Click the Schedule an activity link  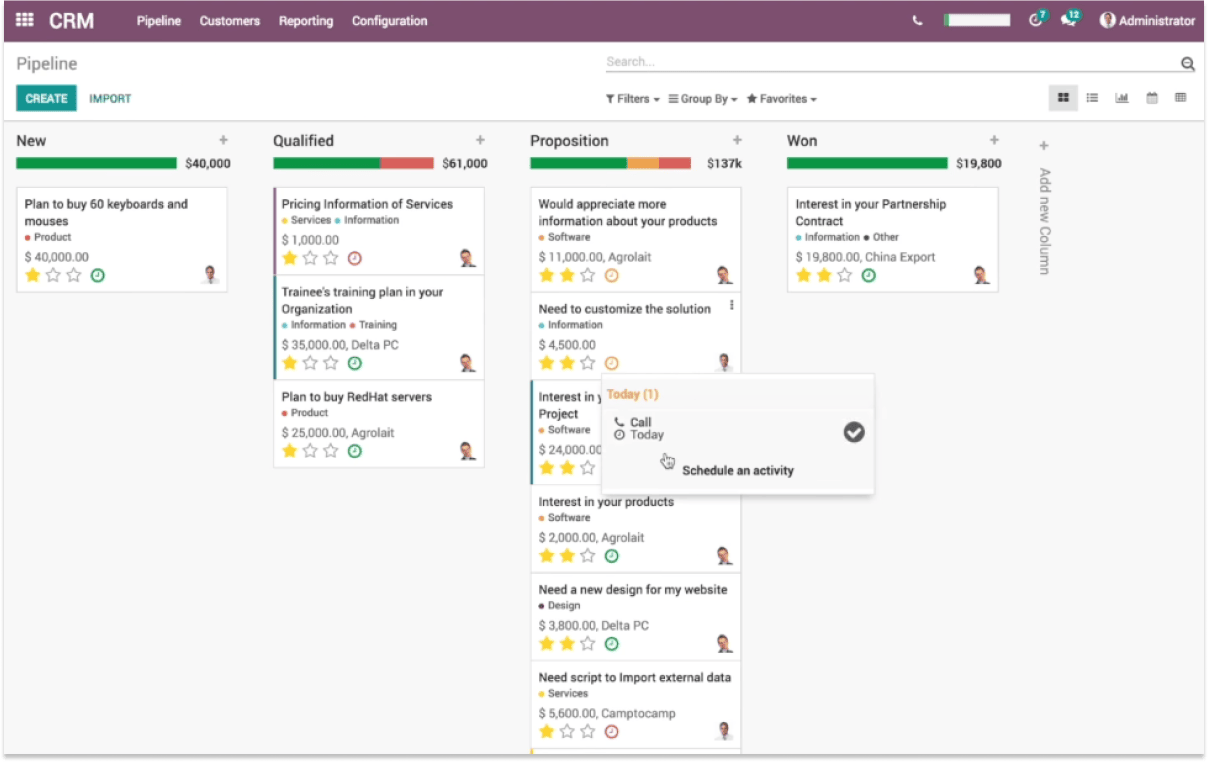pyautogui.click(x=738, y=470)
